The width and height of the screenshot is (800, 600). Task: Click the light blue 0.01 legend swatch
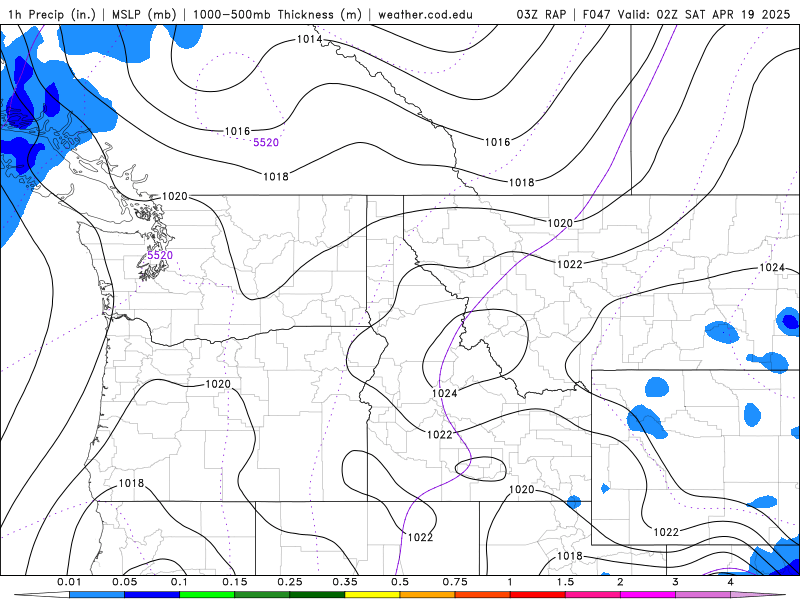point(97,595)
